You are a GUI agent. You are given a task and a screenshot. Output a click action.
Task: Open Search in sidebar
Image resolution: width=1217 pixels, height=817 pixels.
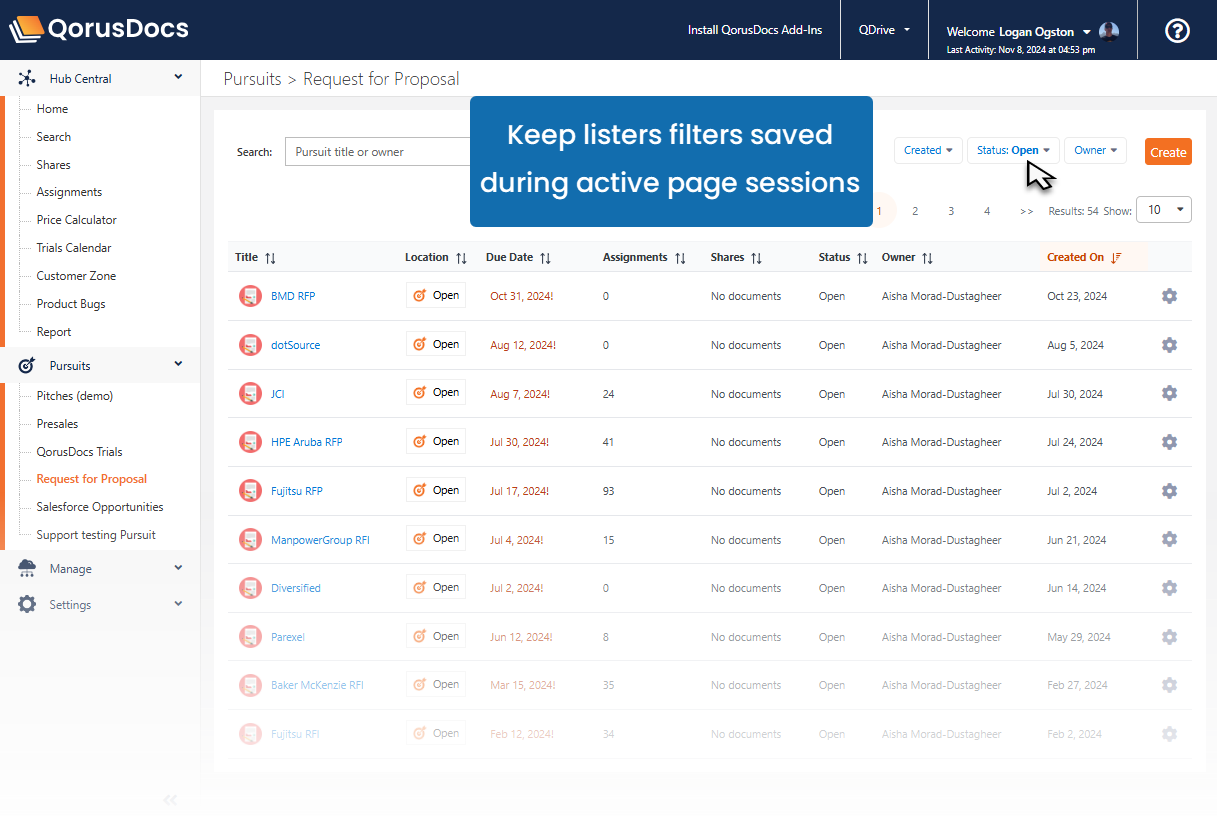click(54, 137)
